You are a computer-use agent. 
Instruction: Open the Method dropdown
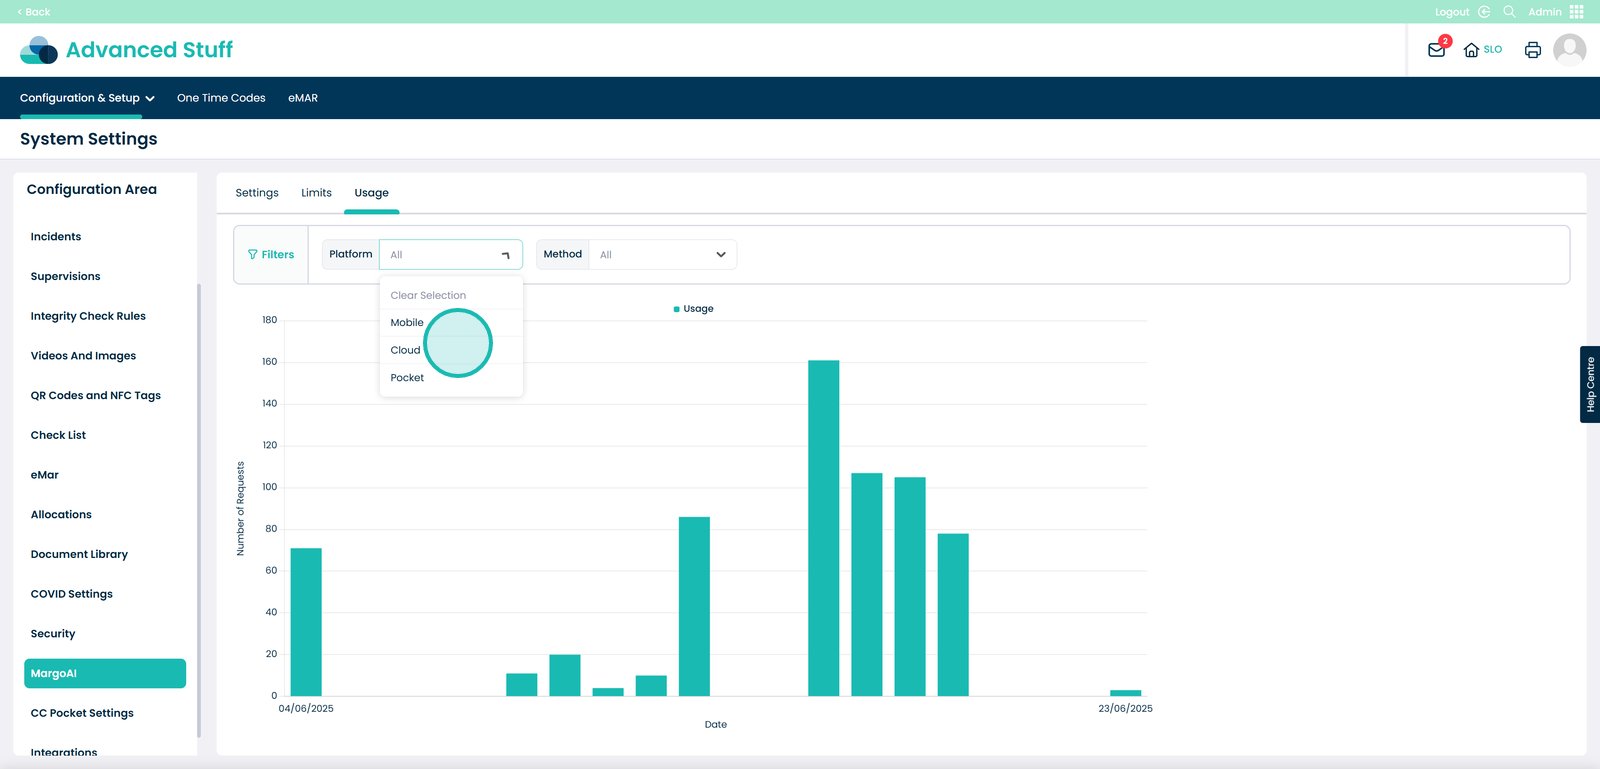pos(662,255)
